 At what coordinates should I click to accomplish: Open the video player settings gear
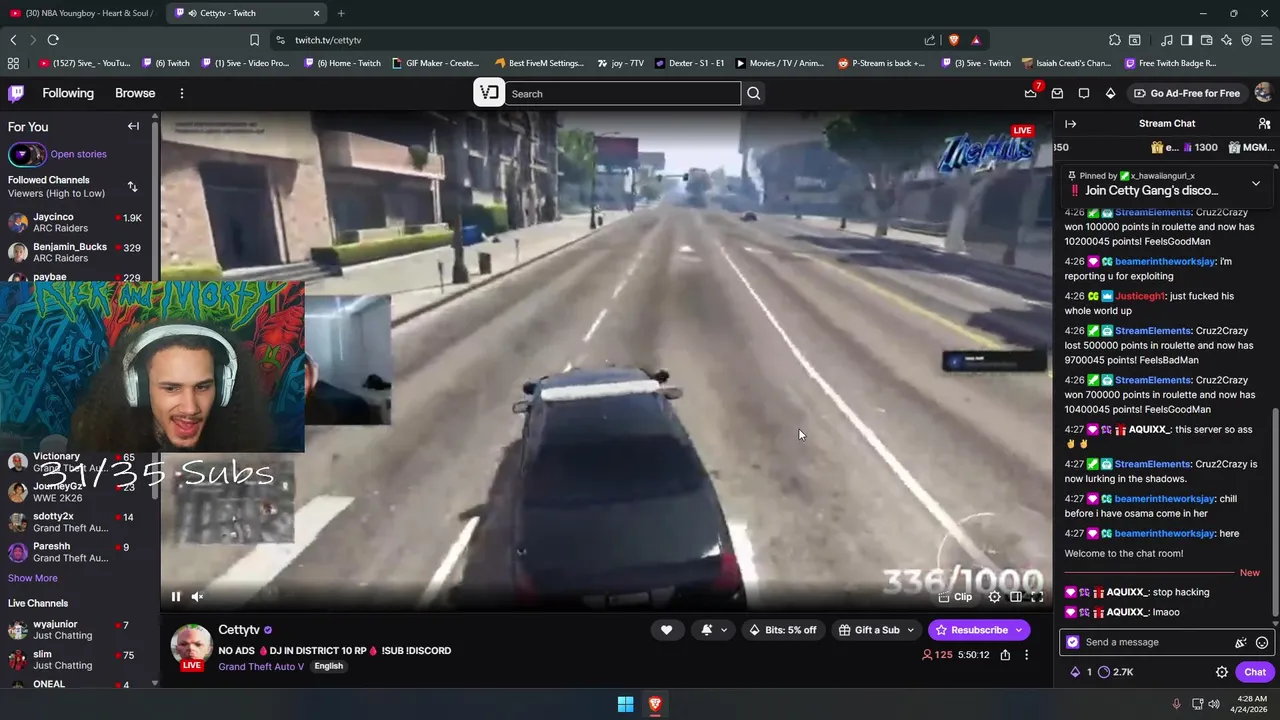click(994, 597)
